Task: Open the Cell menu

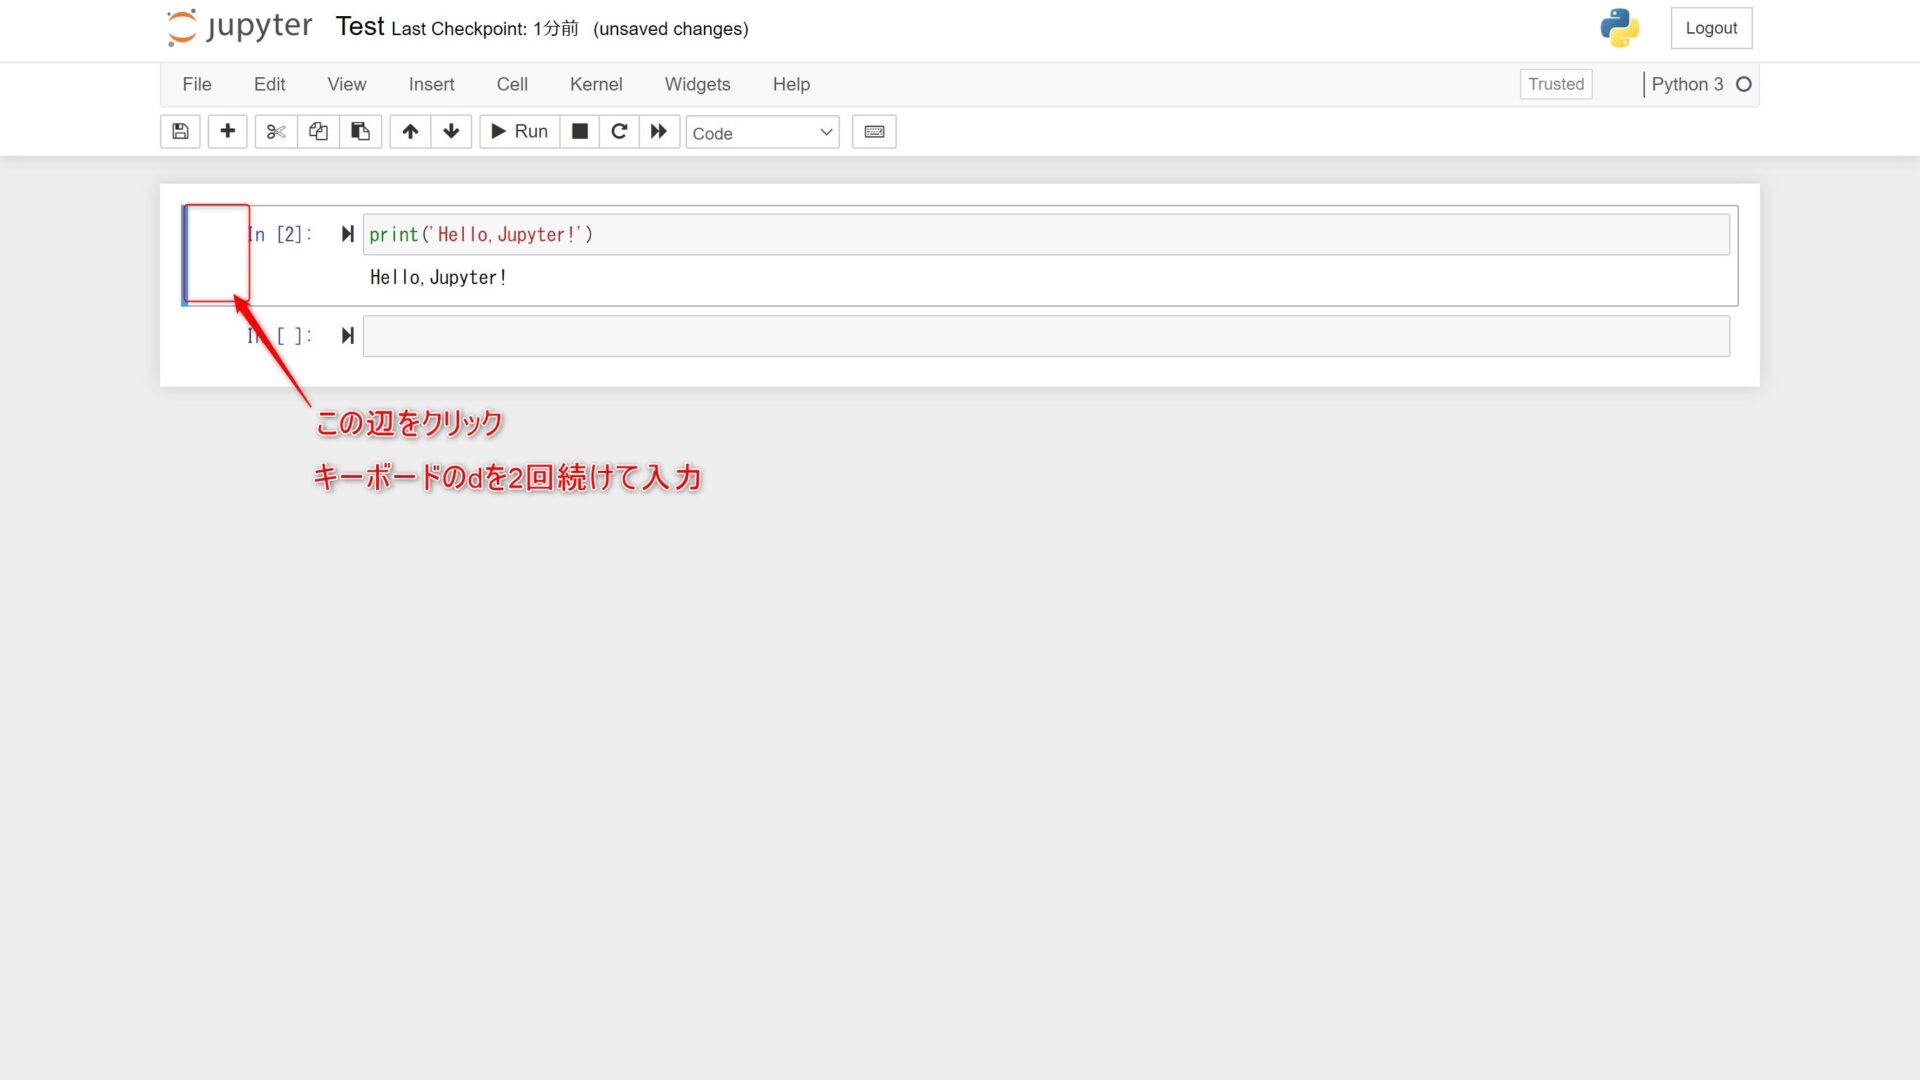Action: [x=512, y=84]
